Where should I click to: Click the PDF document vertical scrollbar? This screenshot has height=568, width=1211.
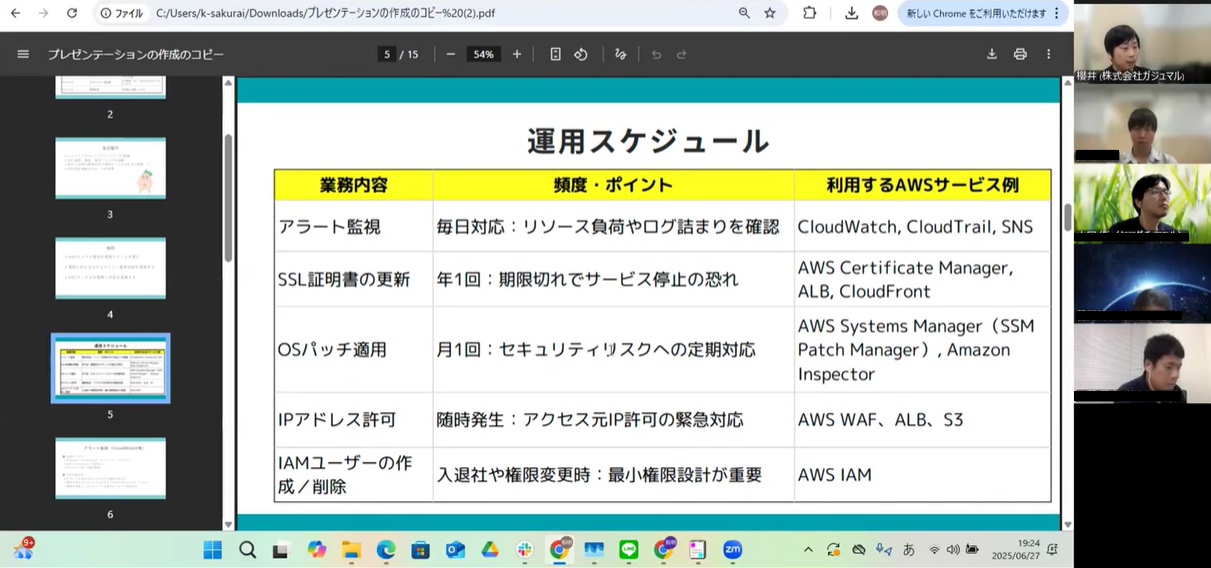pyautogui.click(x=1067, y=216)
